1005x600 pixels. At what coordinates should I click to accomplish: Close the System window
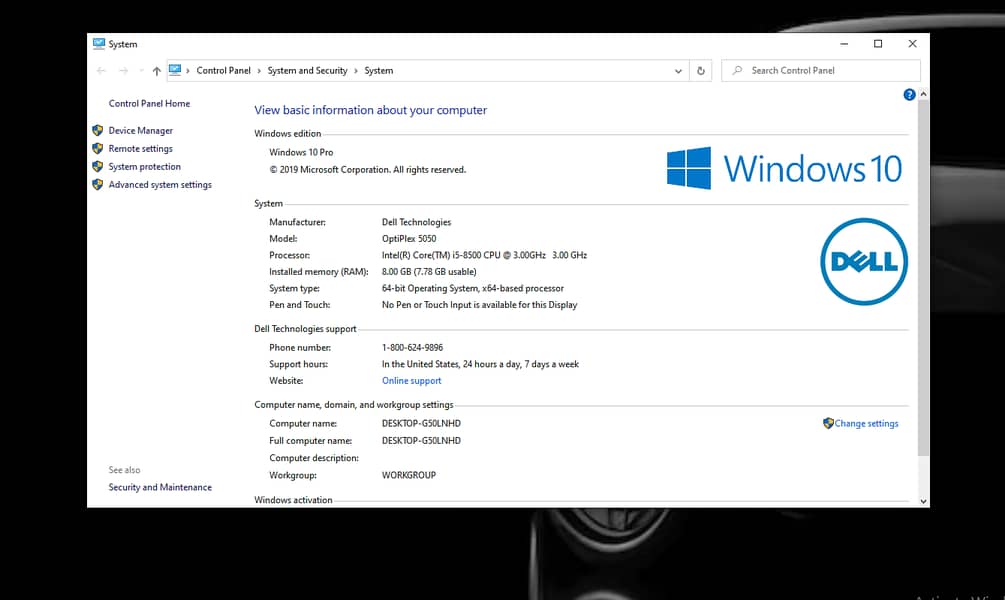(x=912, y=44)
